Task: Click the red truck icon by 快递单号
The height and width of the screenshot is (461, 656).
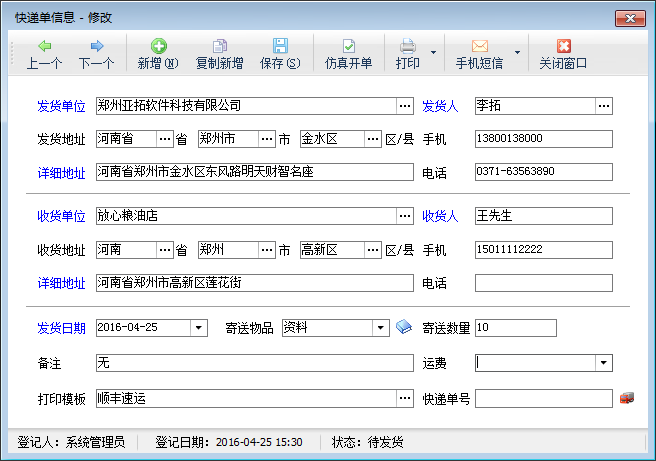Action: (x=627, y=398)
